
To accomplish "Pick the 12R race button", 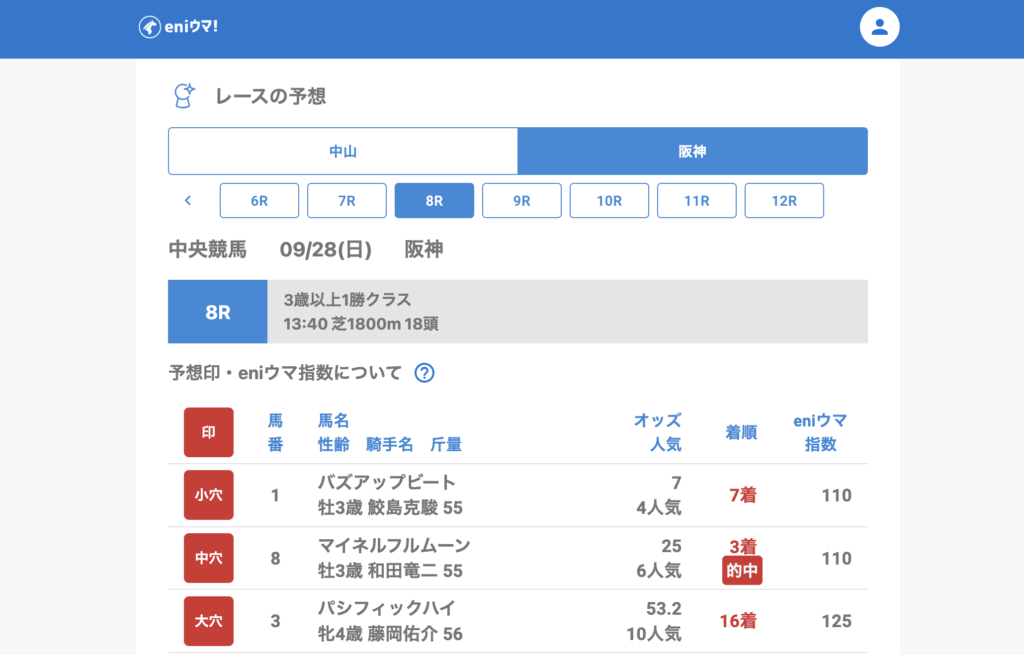I will 784,200.
